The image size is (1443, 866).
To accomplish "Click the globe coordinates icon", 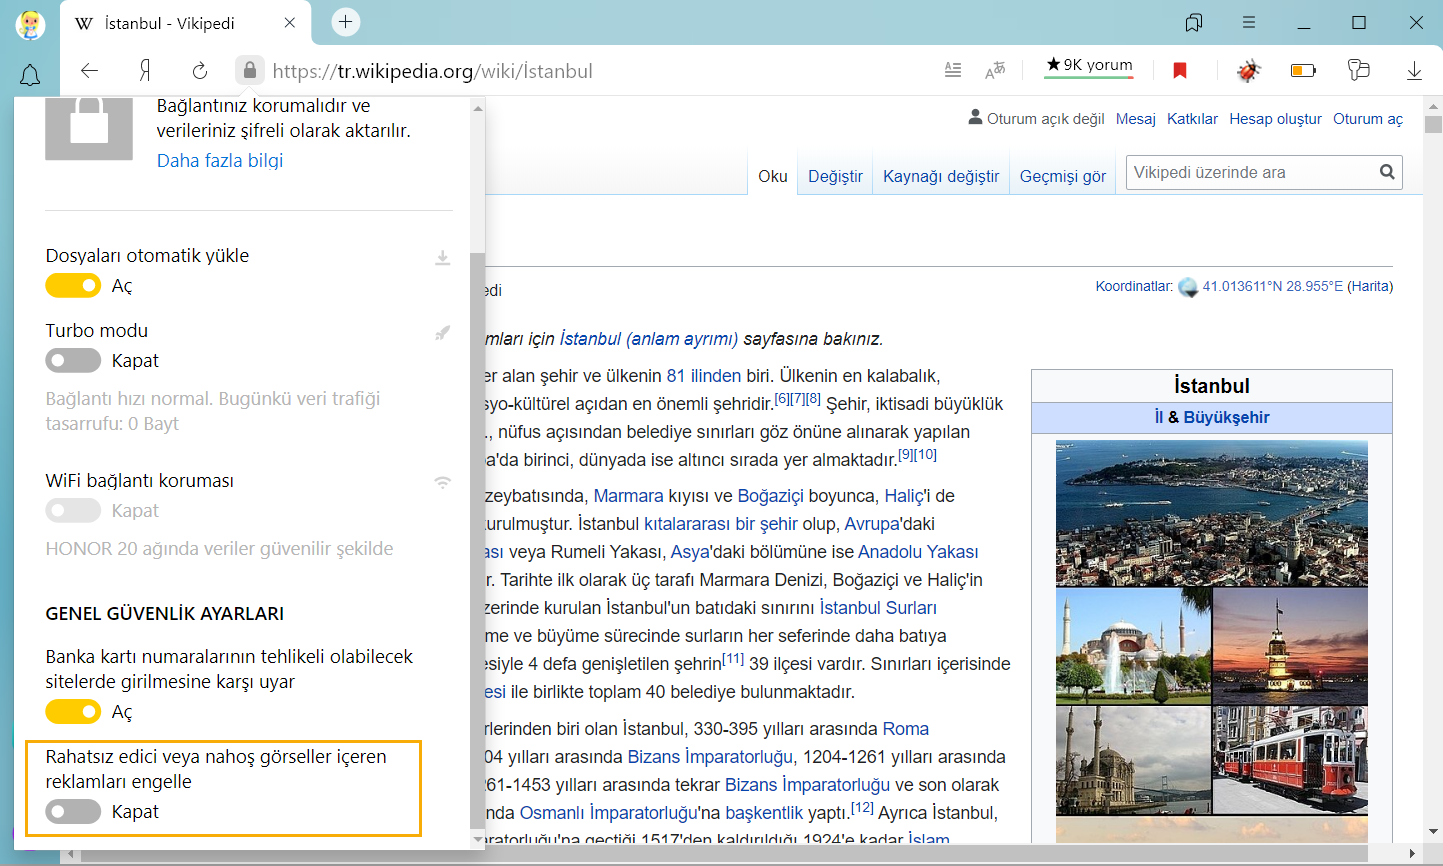I will [1188, 287].
